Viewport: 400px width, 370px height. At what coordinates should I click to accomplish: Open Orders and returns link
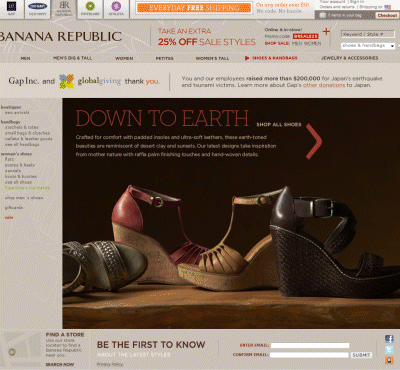(x=336, y=7)
